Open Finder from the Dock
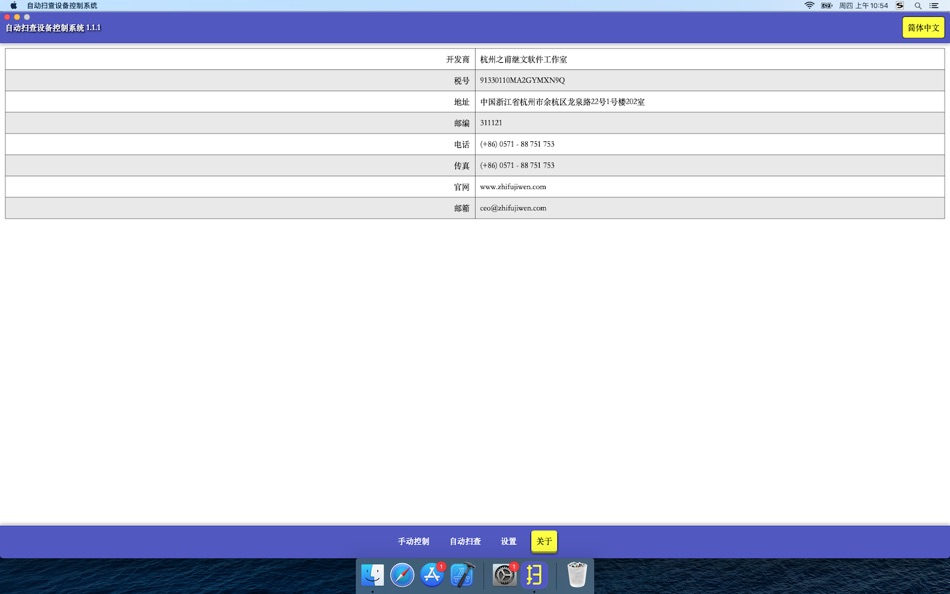Image resolution: width=950 pixels, height=594 pixels. (373, 575)
